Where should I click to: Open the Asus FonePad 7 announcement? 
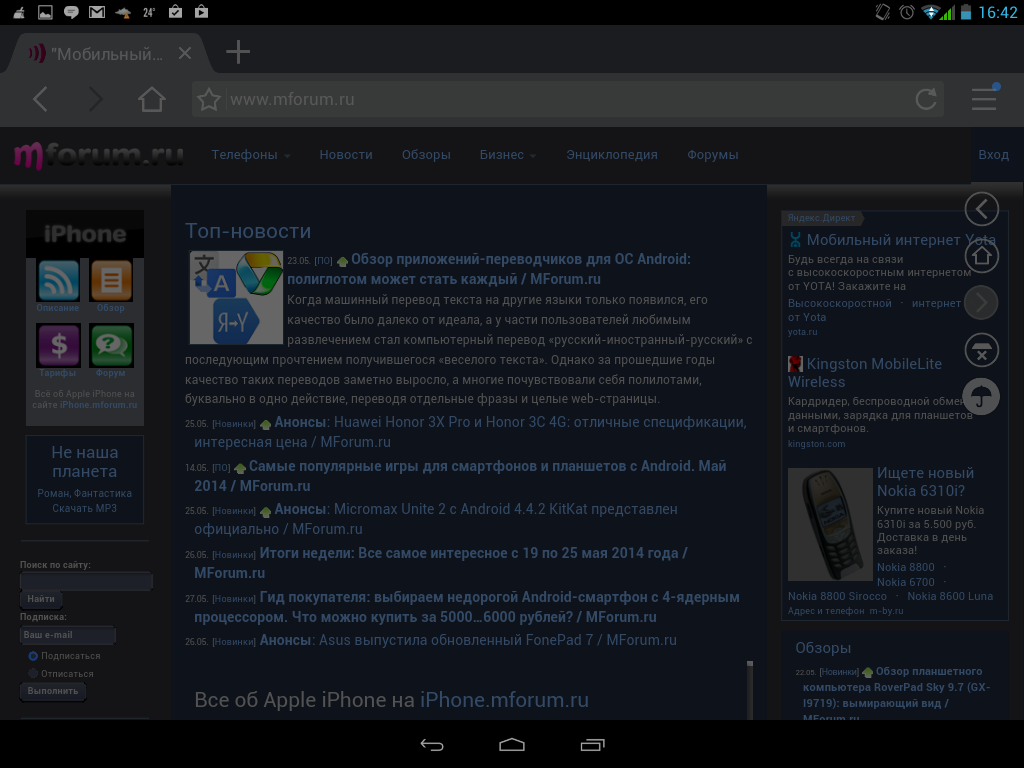coord(468,640)
